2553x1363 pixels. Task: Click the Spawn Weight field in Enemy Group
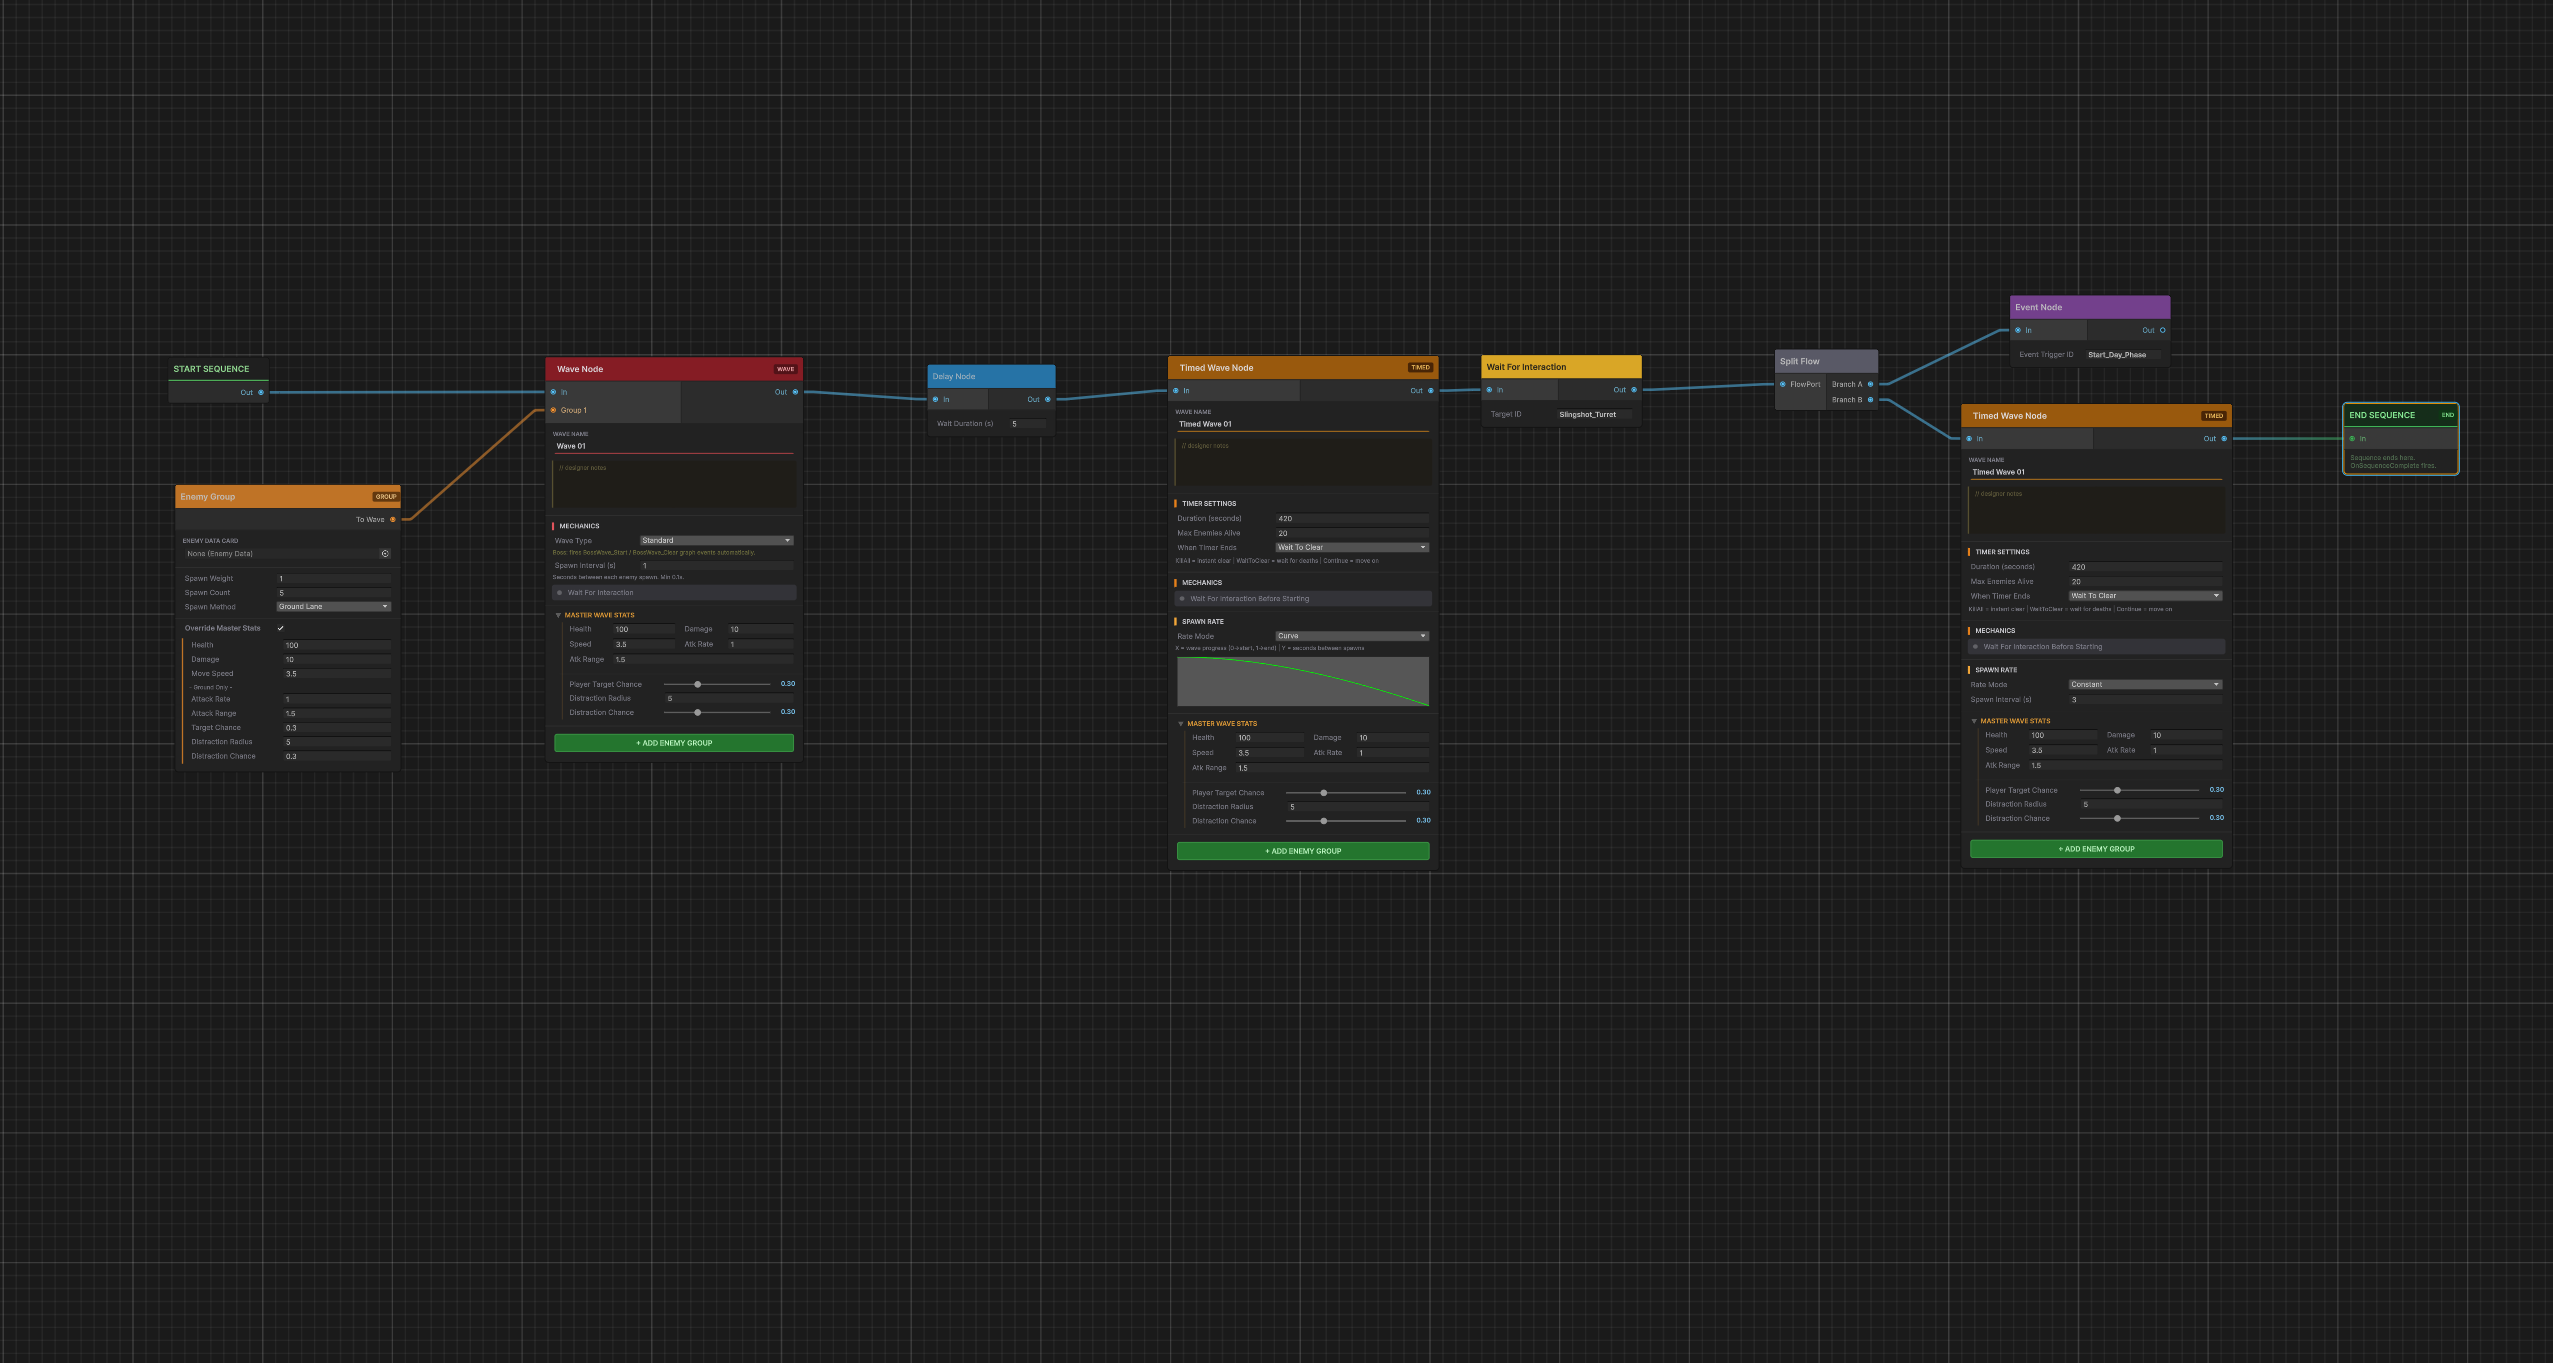(333, 578)
